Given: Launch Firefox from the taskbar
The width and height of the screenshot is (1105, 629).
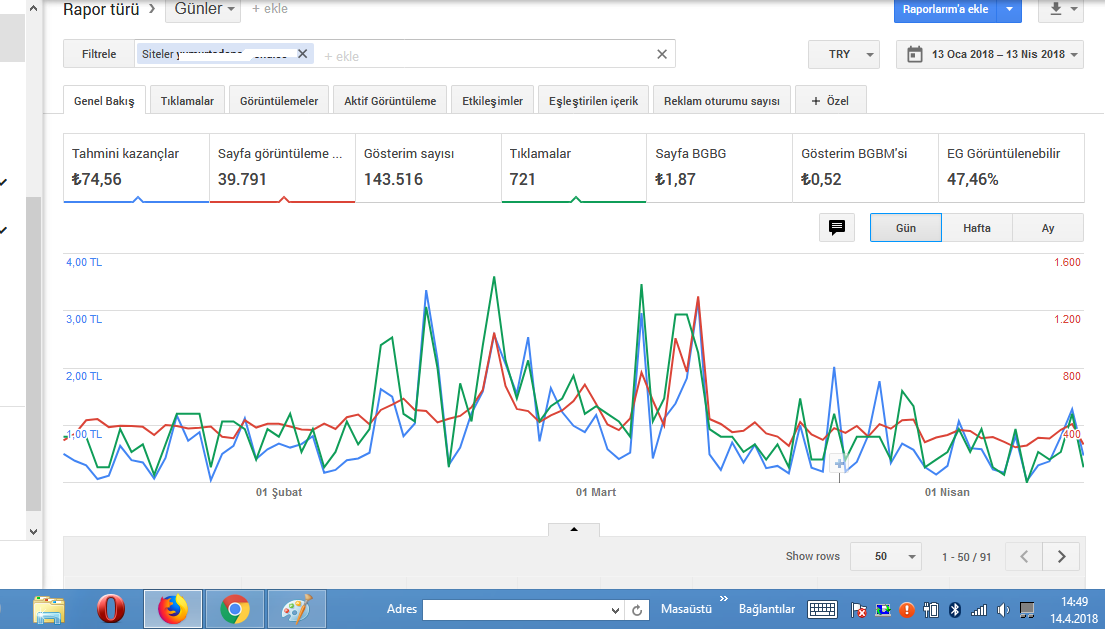Looking at the screenshot, I should pos(173,609).
